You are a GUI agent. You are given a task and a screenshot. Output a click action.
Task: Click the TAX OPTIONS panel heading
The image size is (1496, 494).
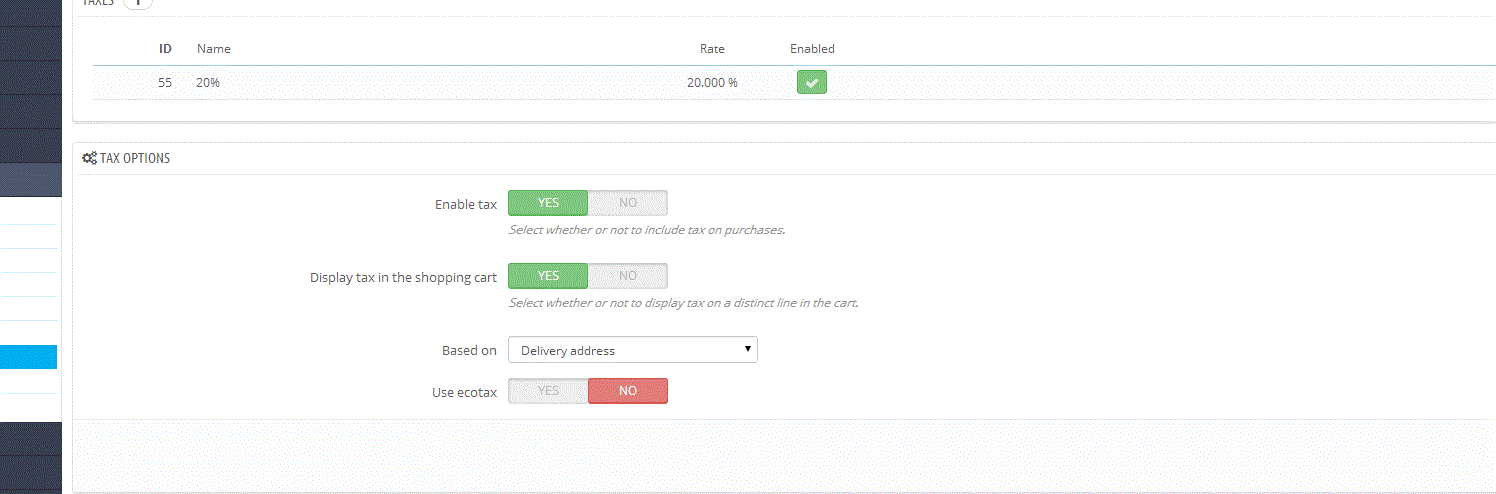(x=135, y=158)
